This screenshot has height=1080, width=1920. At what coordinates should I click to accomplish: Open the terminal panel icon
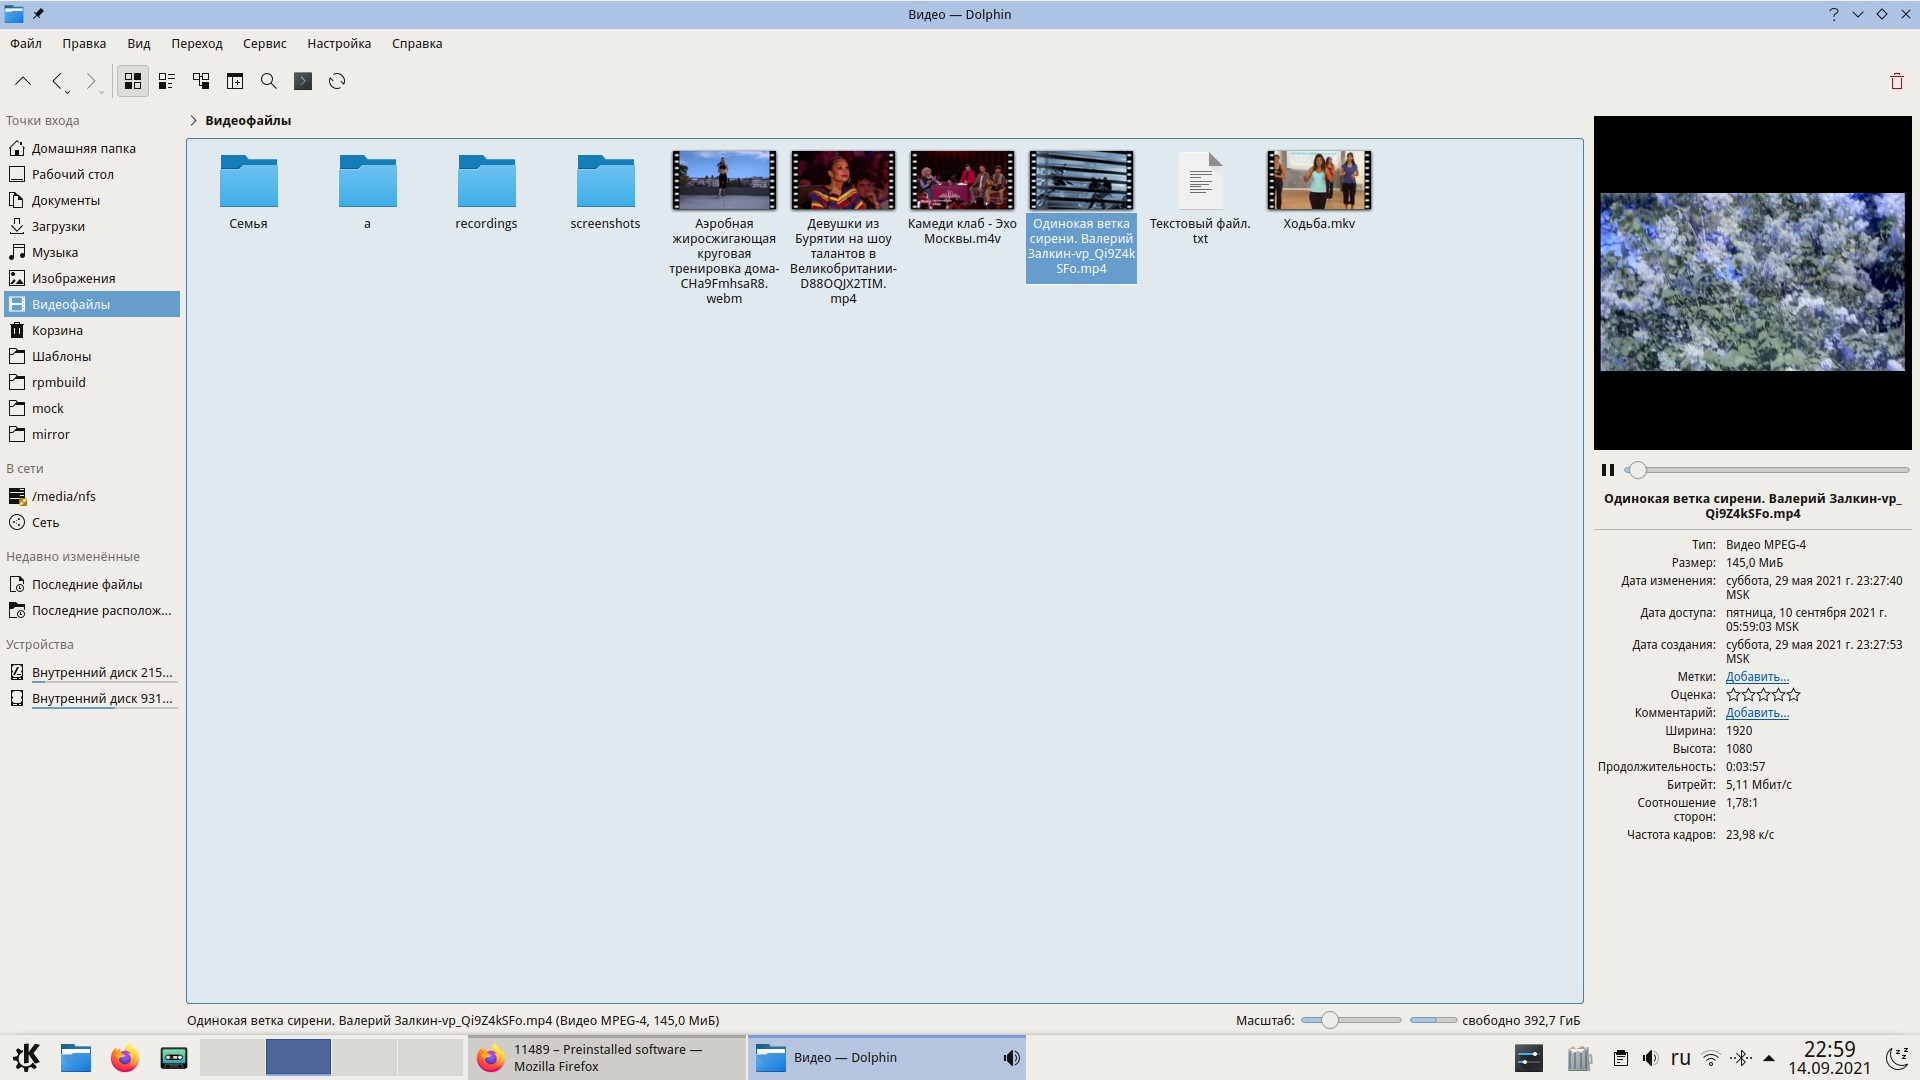(303, 81)
